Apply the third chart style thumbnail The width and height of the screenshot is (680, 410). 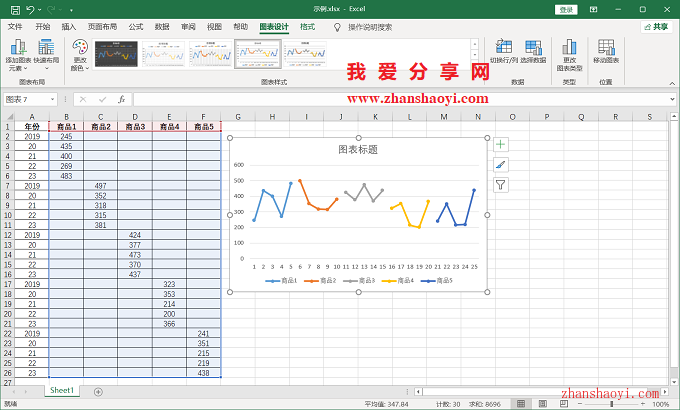[x=211, y=54]
